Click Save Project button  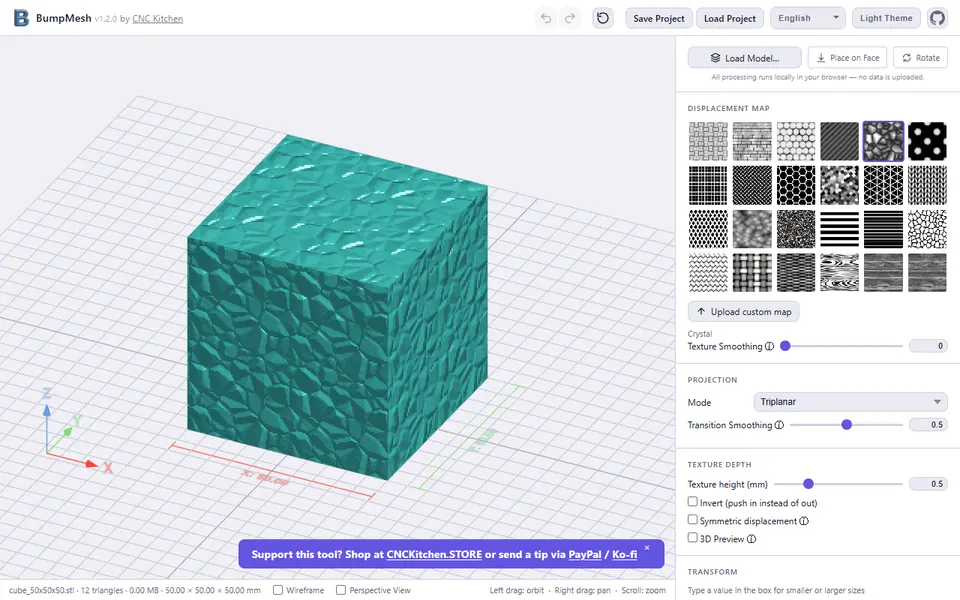(x=659, y=18)
